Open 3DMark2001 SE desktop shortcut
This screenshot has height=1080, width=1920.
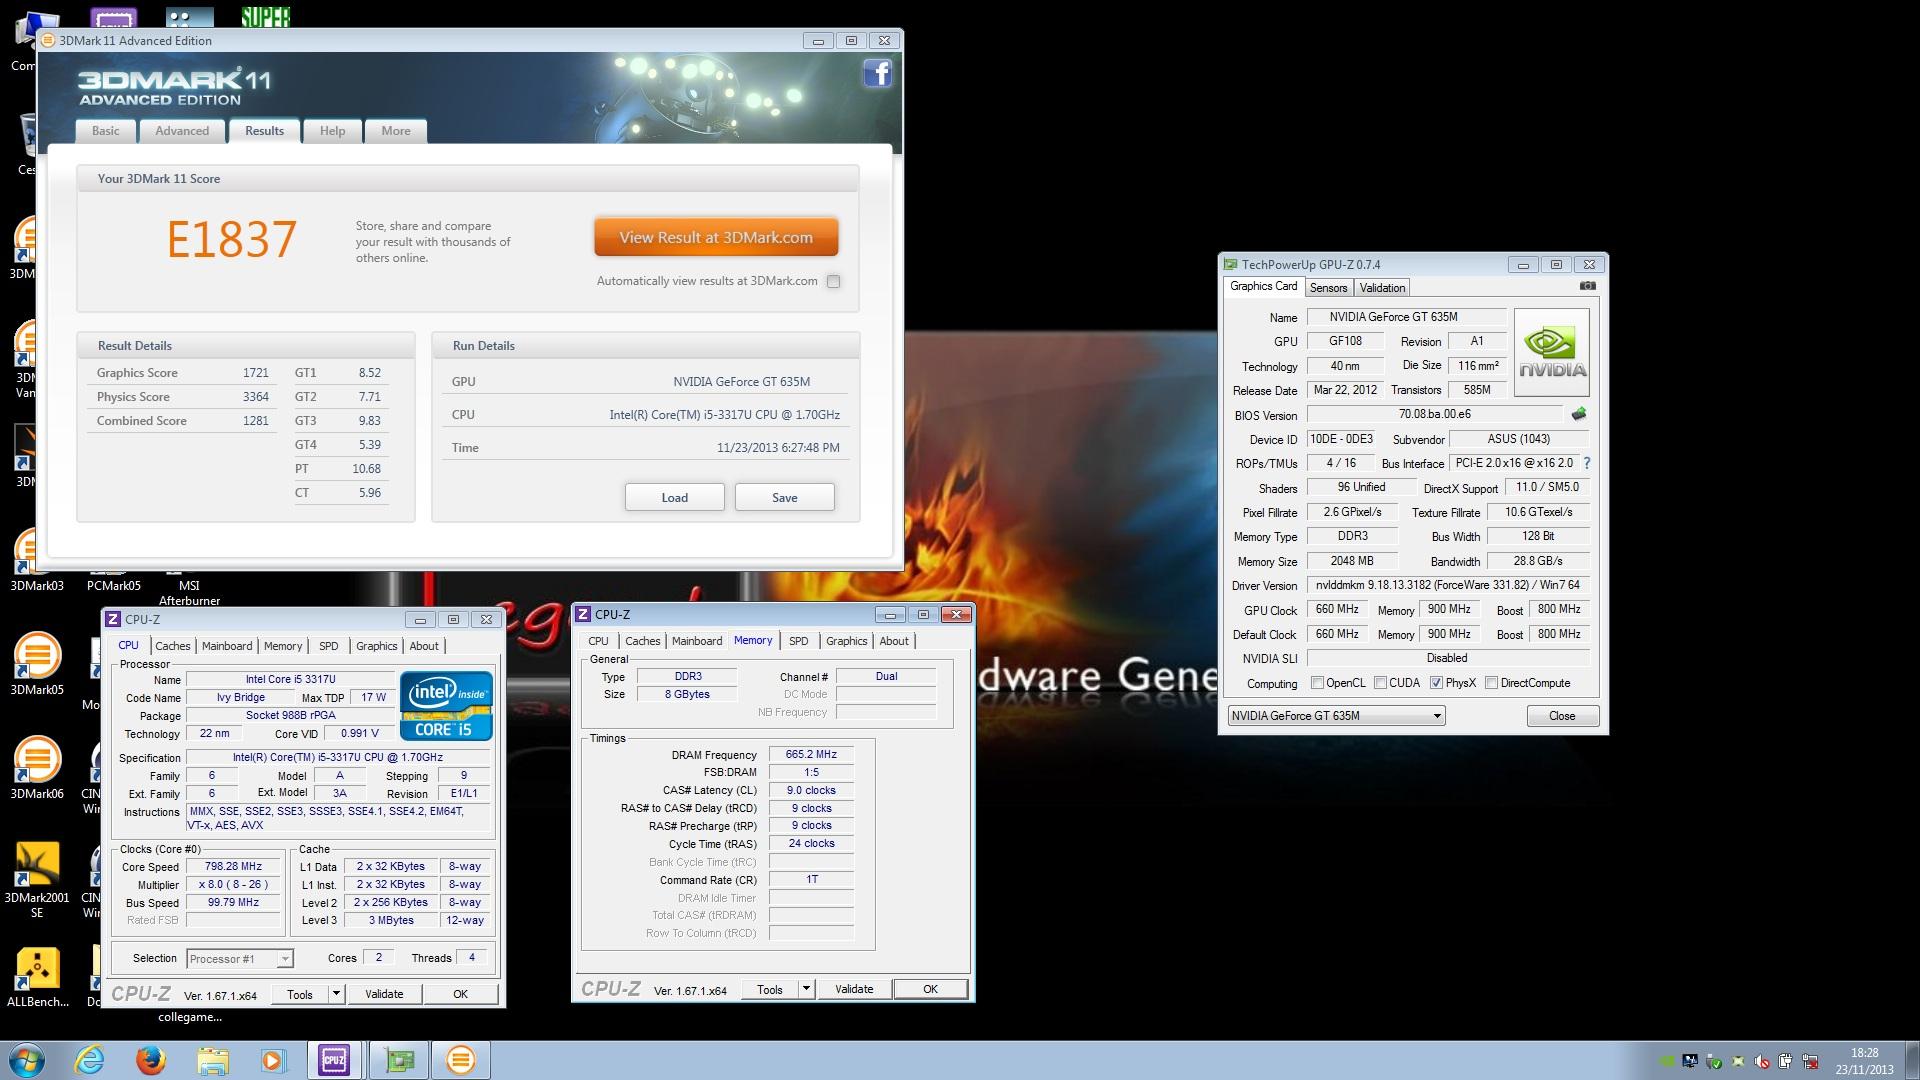[37, 880]
